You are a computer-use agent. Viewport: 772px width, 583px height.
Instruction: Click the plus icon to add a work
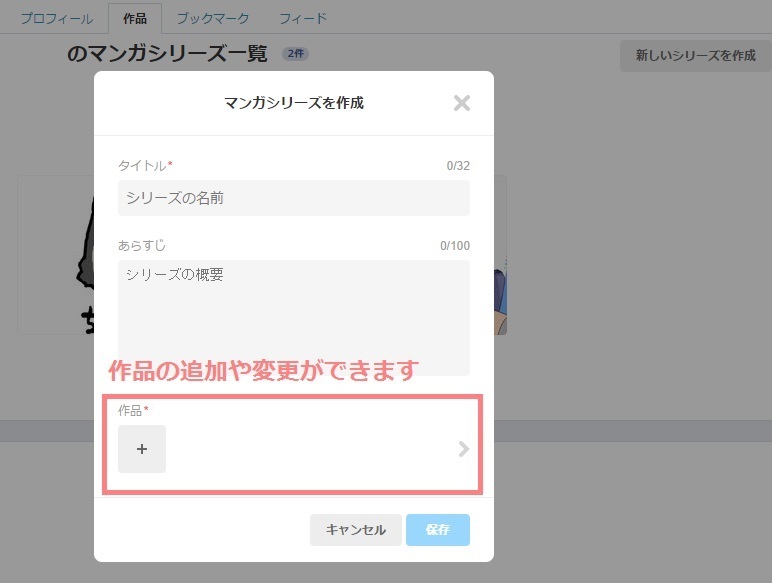pyautogui.click(x=142, y=449)
